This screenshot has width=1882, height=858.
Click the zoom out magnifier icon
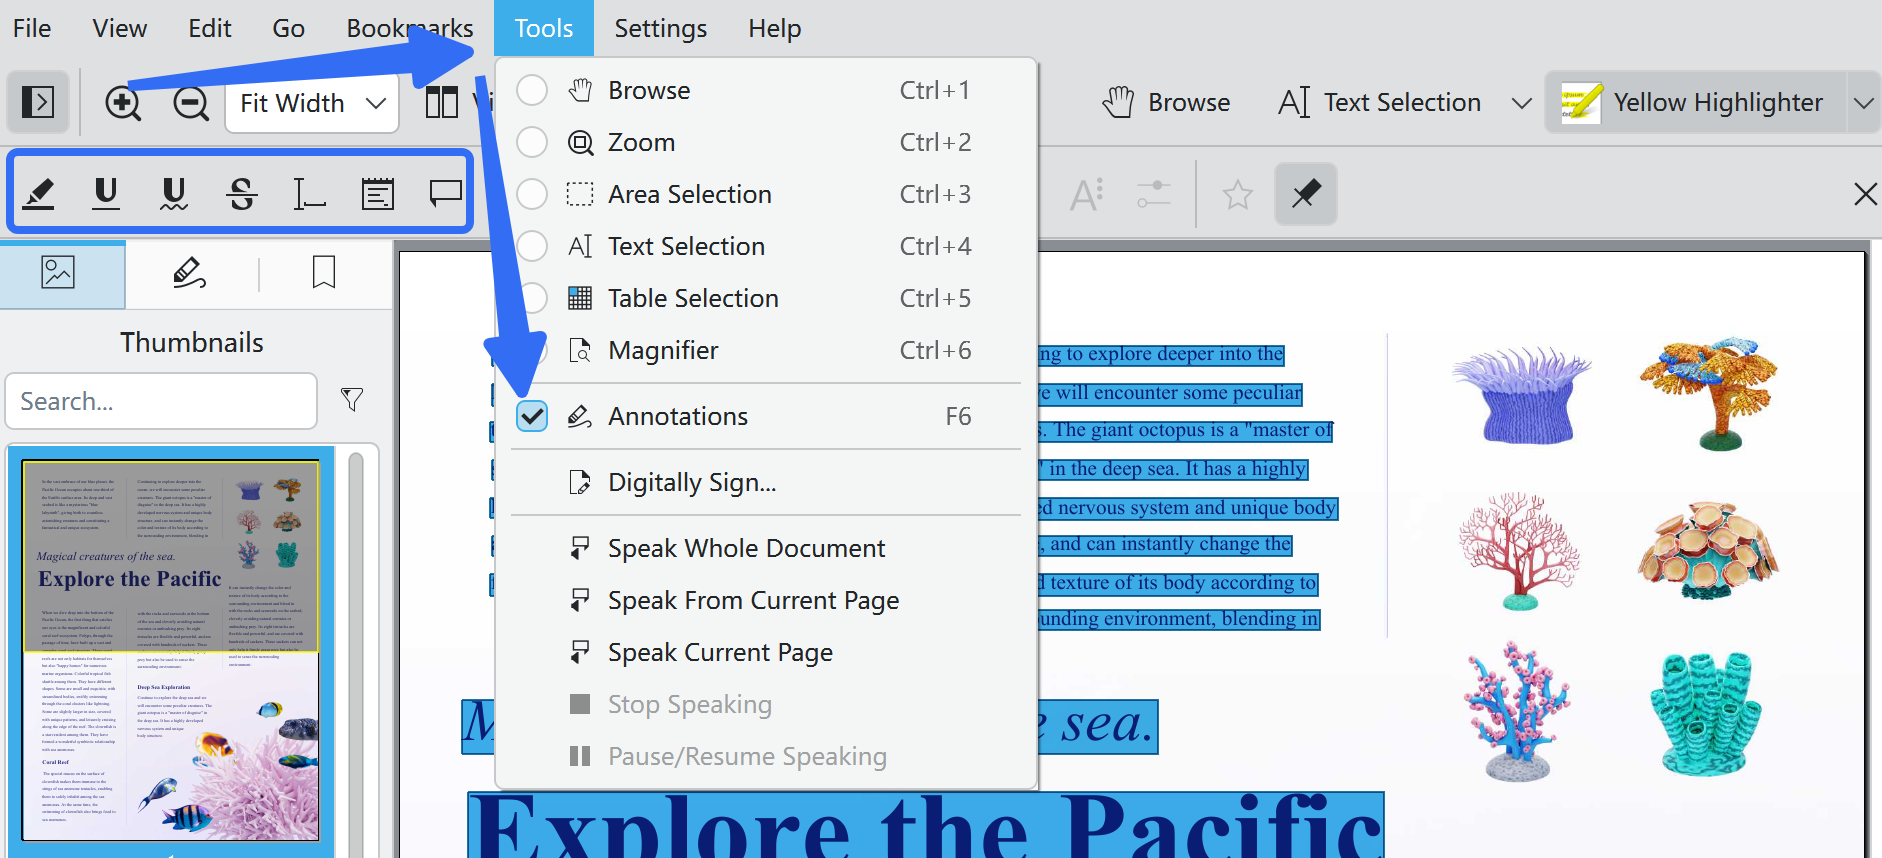(x=191, y=103)
